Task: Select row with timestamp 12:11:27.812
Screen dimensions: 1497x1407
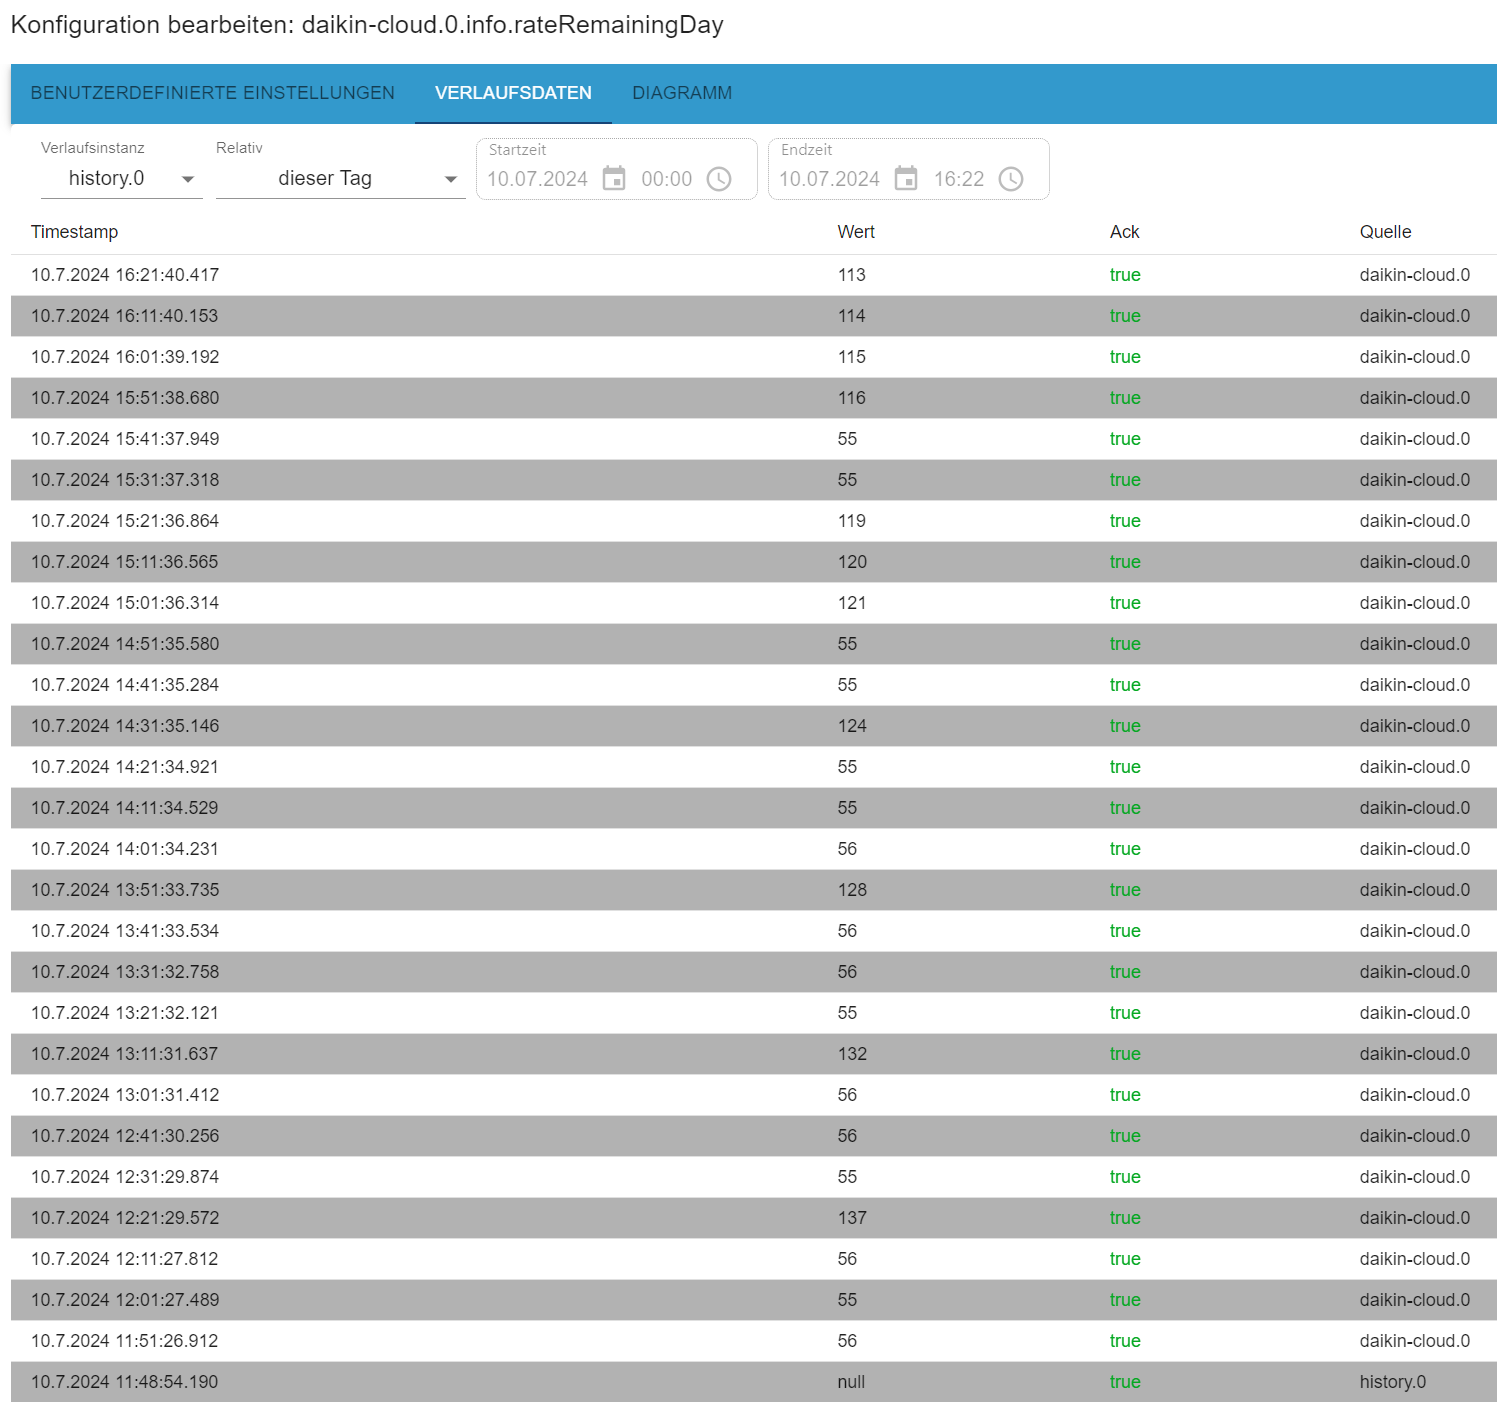Action: 754,1259
